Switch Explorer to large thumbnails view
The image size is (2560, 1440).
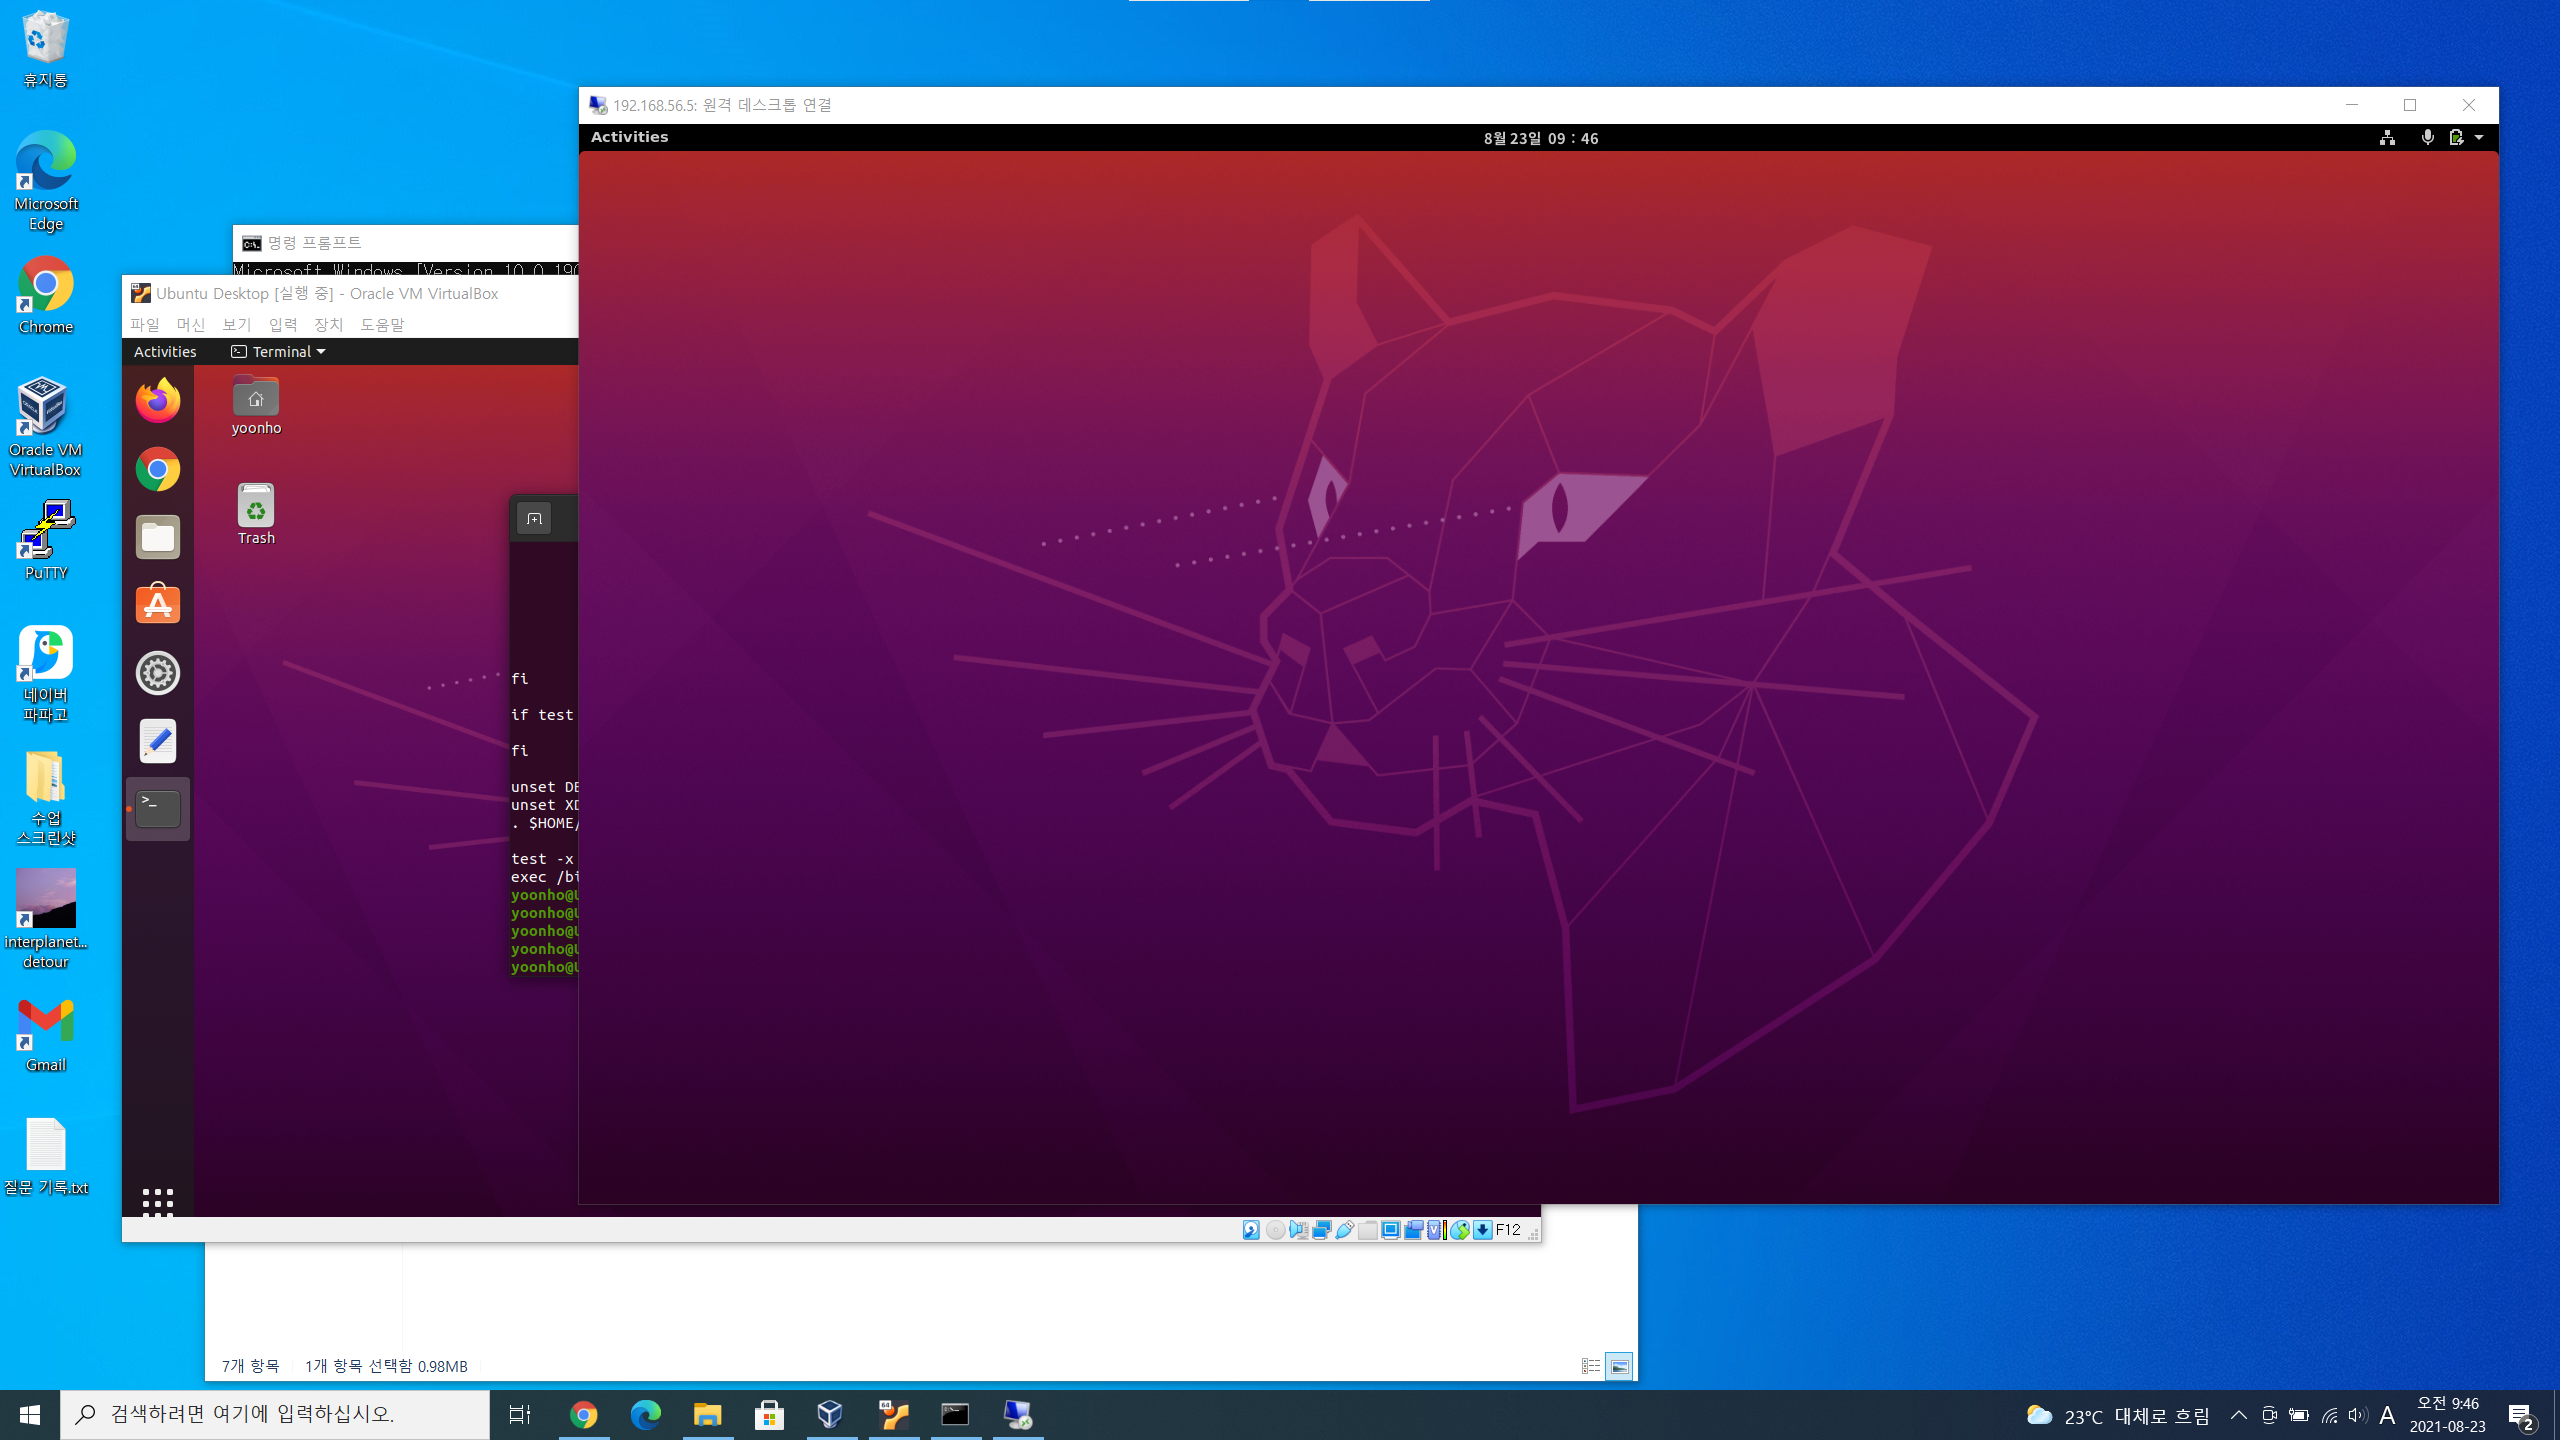point(1619,1366)
